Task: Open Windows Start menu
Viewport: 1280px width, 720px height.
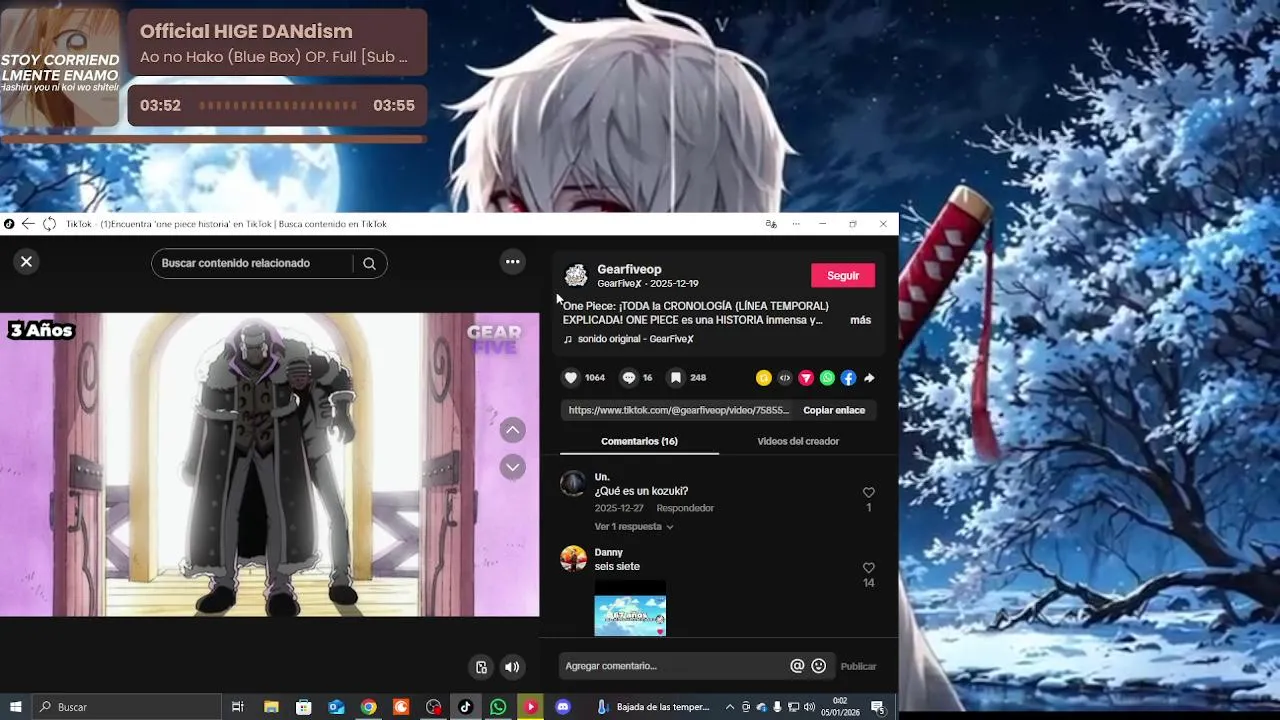Action: [15, 707]
